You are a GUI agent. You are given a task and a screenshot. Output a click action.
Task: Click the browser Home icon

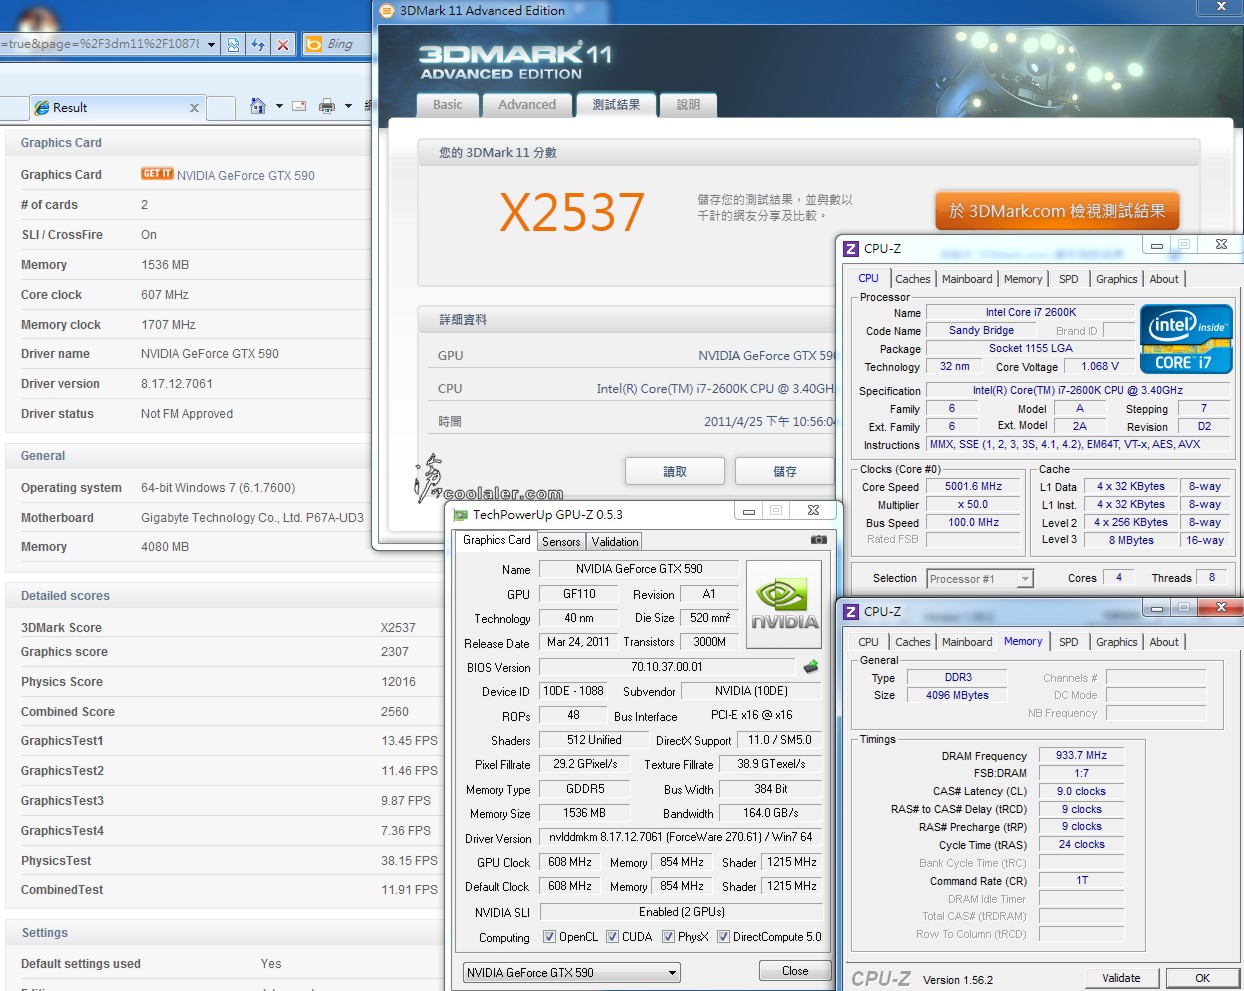tap(258, 106)
